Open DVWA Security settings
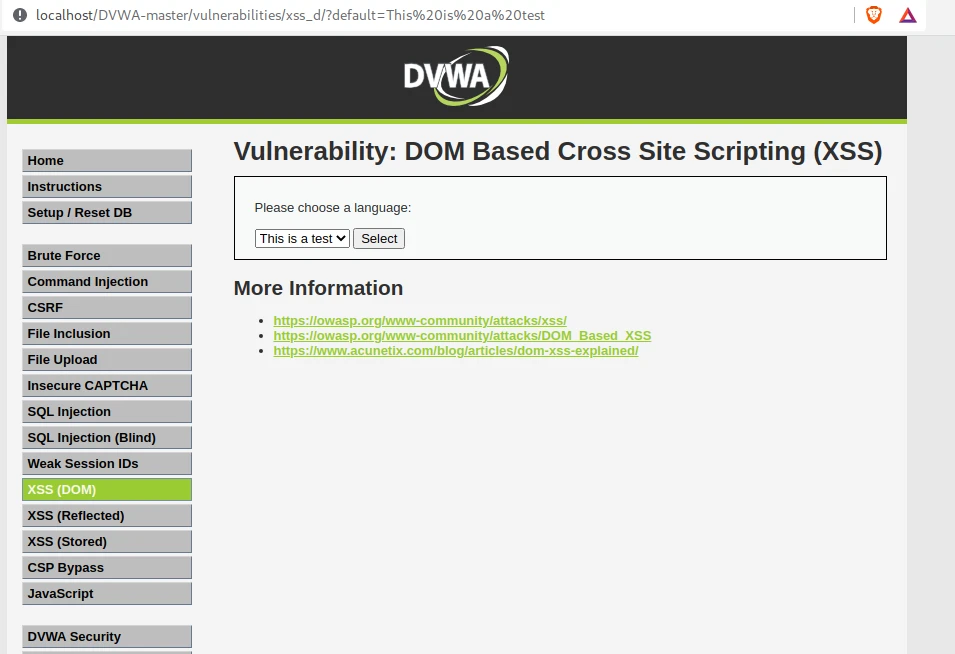The height and width of the screenshot is (654, 955). tap(106, 636)
